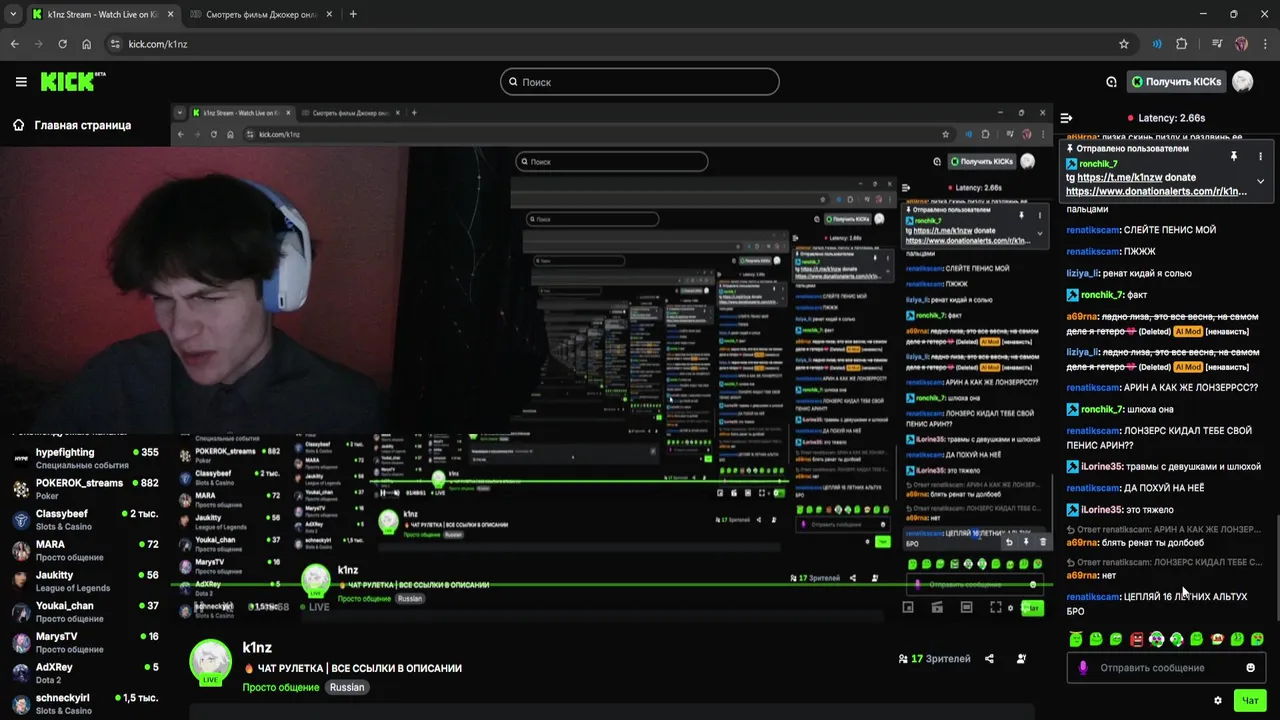Image resolution: width=1280 pixels, height=720 pixels.
Task: Open the MarysTV channel
Action: (84, 643)
